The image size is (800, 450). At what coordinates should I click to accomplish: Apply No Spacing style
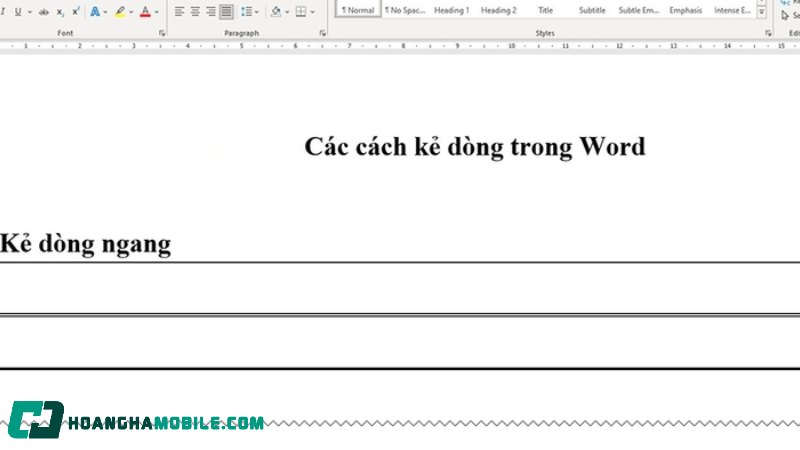click(x=405, y=9)
